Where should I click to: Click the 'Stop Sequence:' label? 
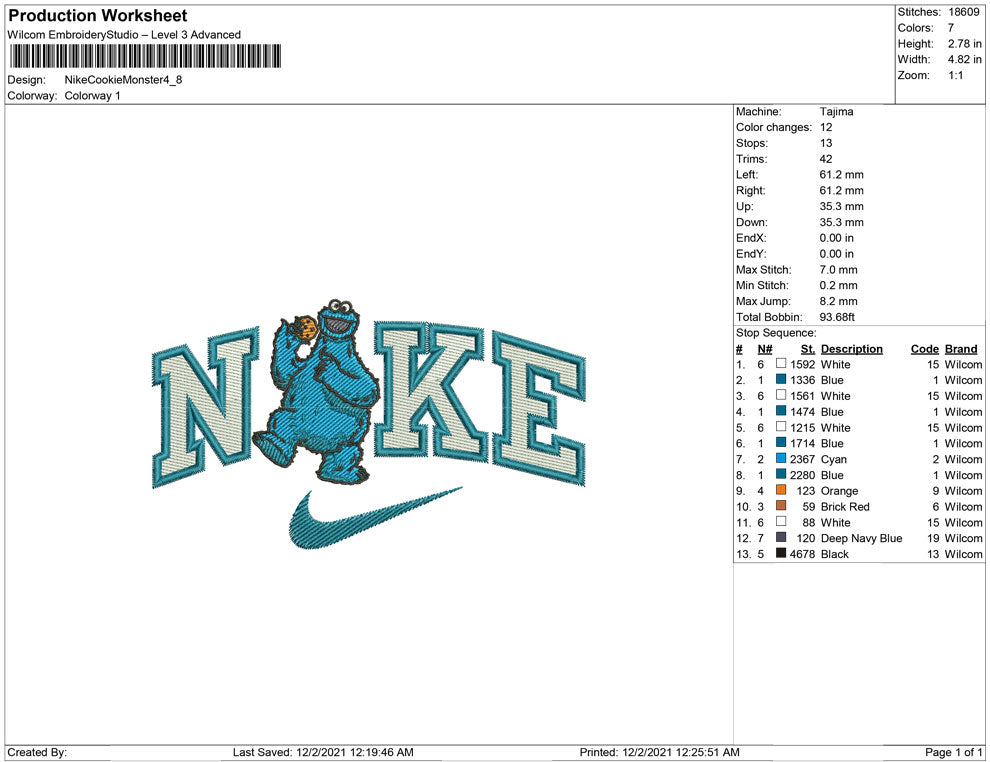point(776,333)
